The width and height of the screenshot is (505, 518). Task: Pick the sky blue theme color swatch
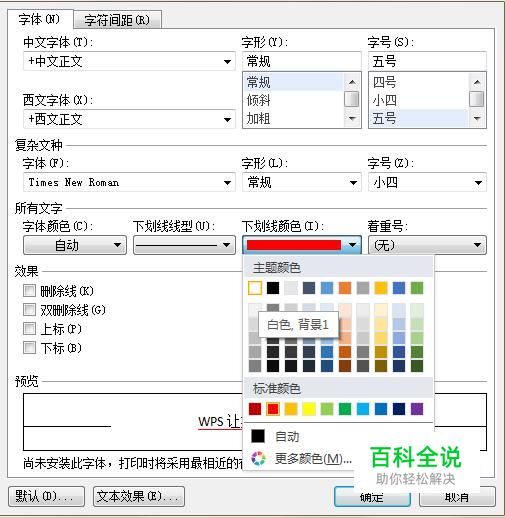coord(327,288)
